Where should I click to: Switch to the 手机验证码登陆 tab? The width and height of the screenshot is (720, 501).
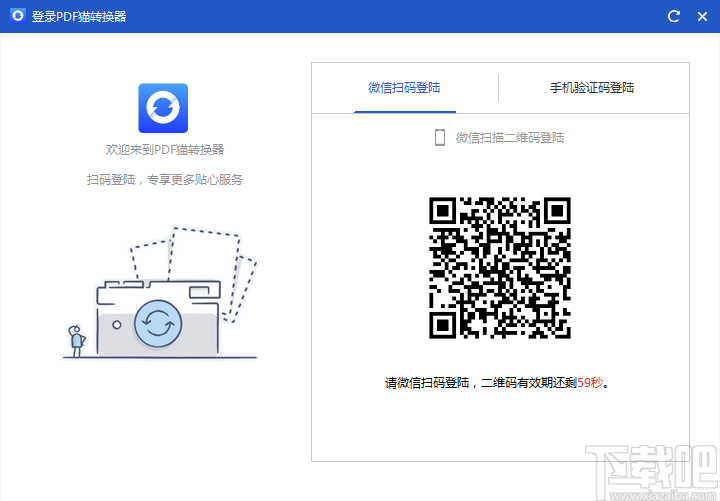point(592,88)
